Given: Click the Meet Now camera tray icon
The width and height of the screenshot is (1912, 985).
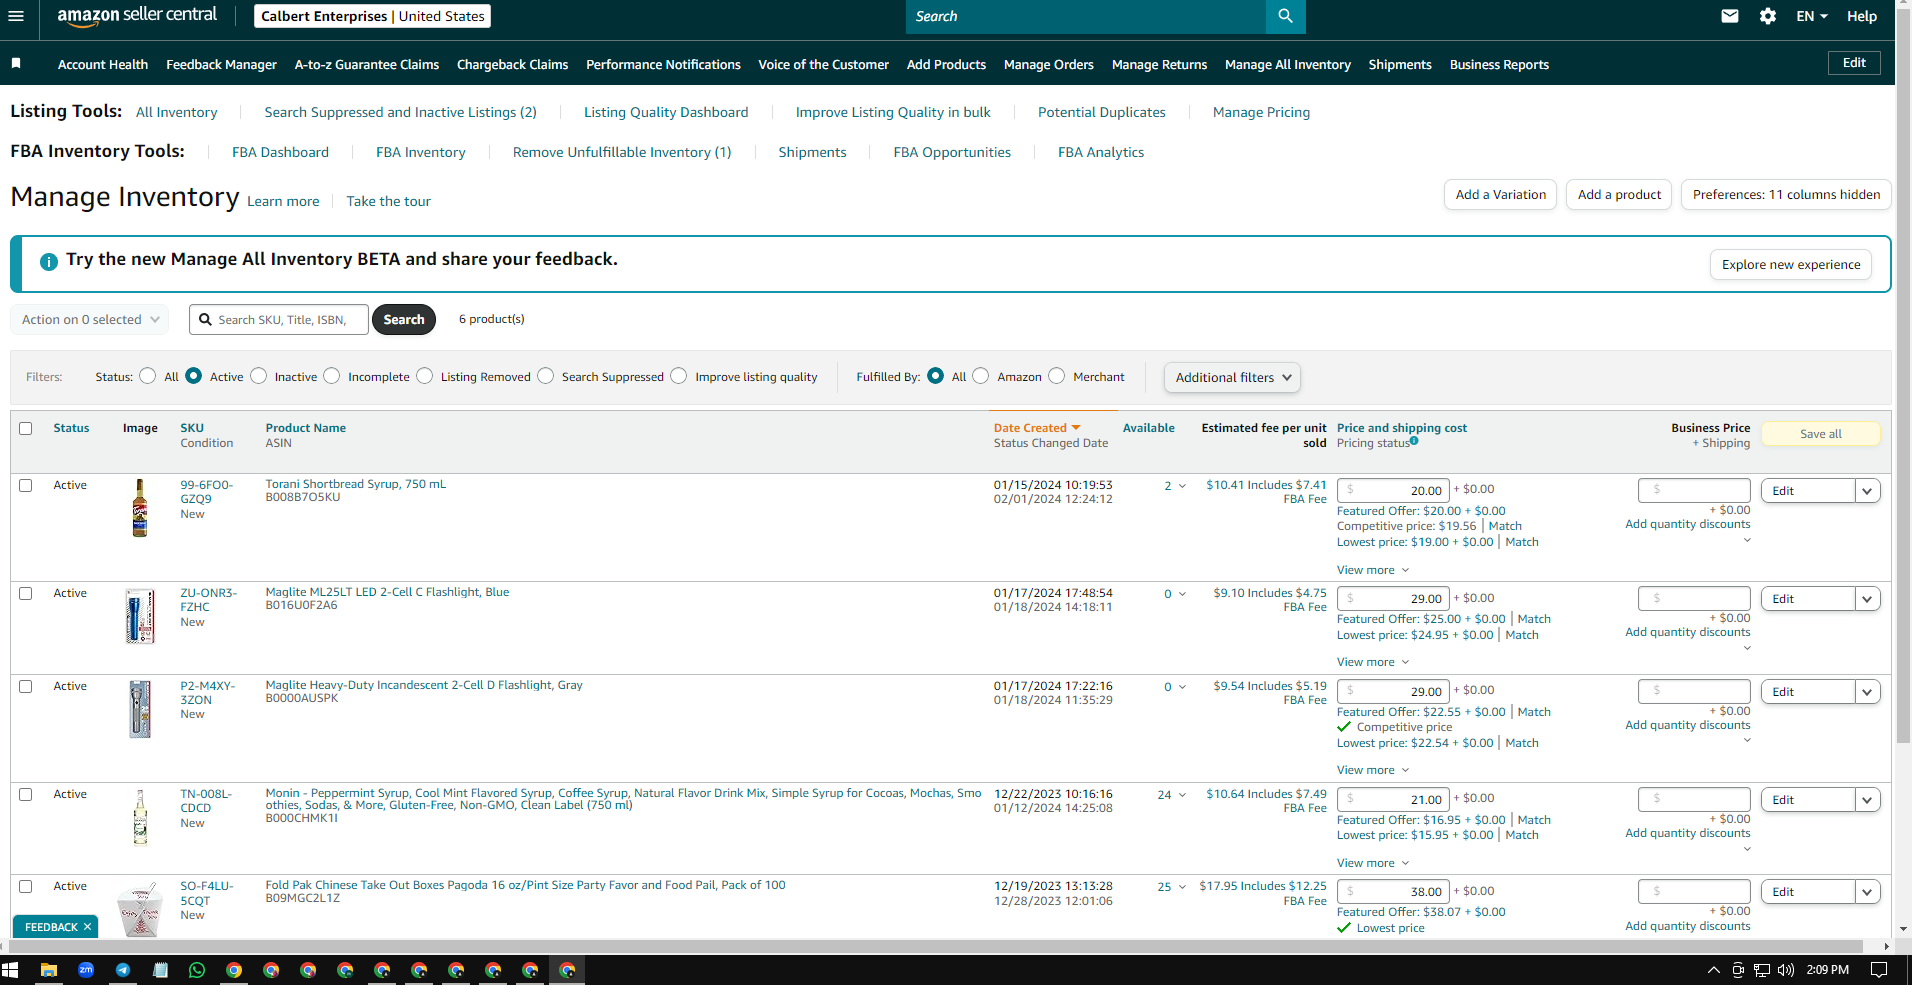Looking at the screenshot, I should click(x=1738, y=970).
